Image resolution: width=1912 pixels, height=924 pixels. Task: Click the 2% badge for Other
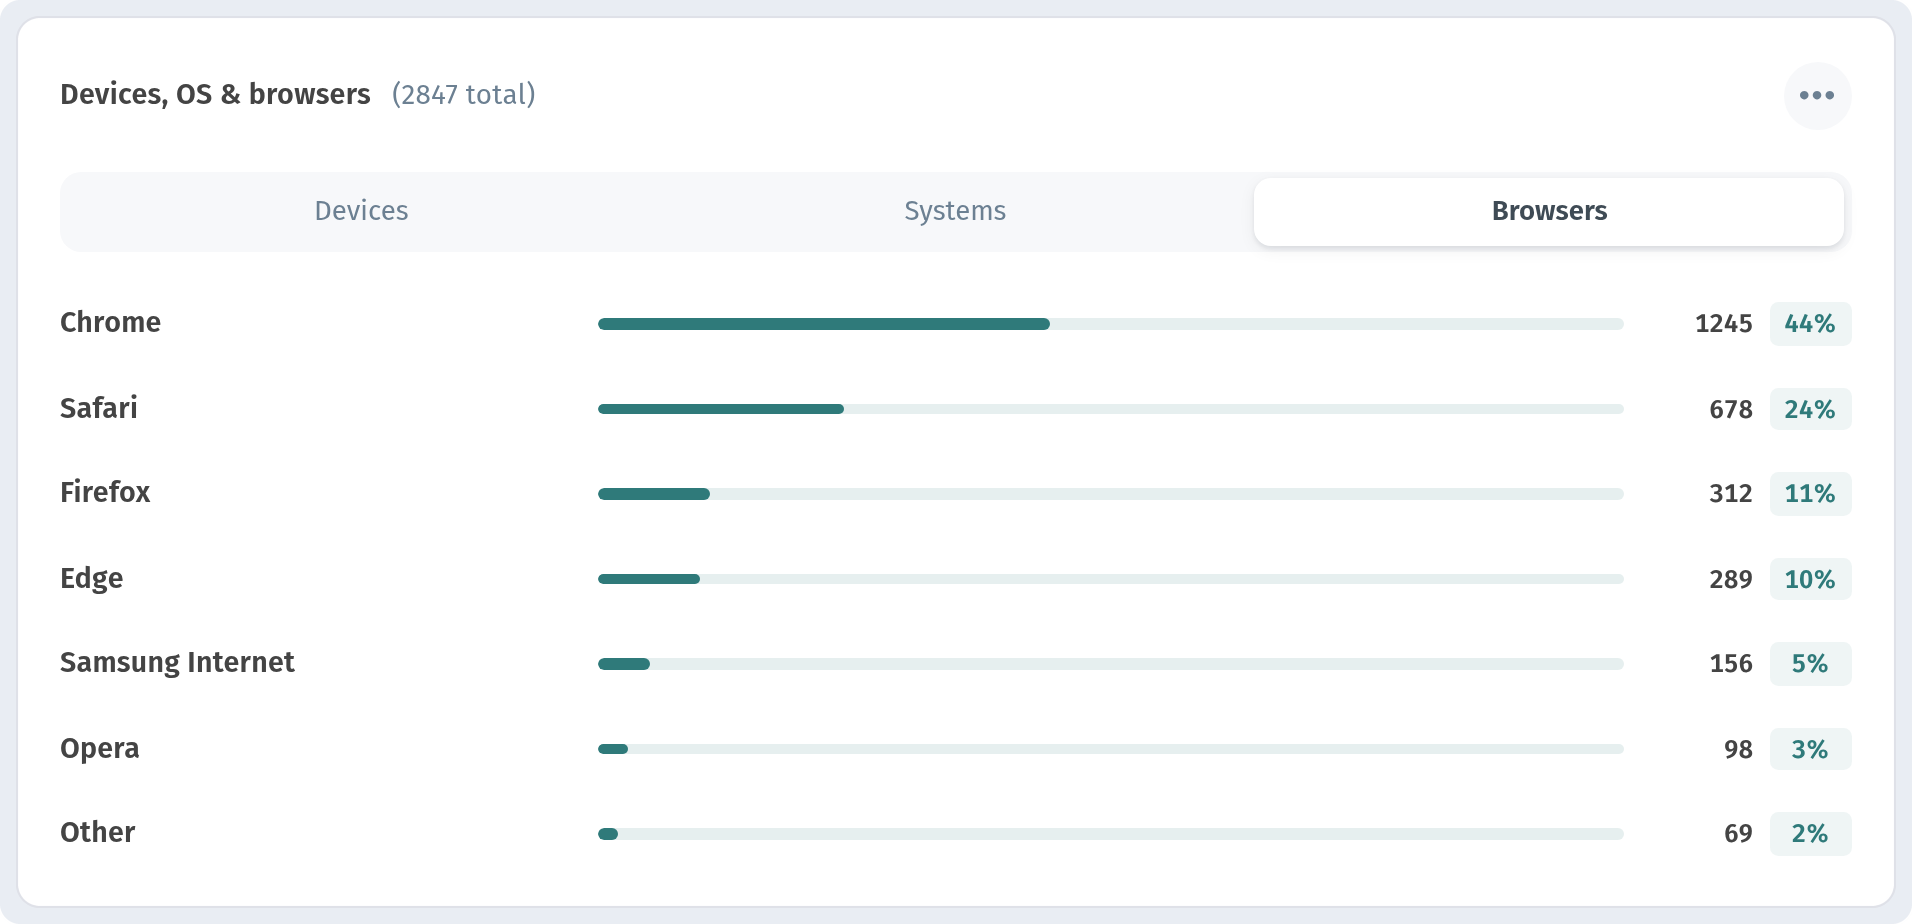(1810, 834)
